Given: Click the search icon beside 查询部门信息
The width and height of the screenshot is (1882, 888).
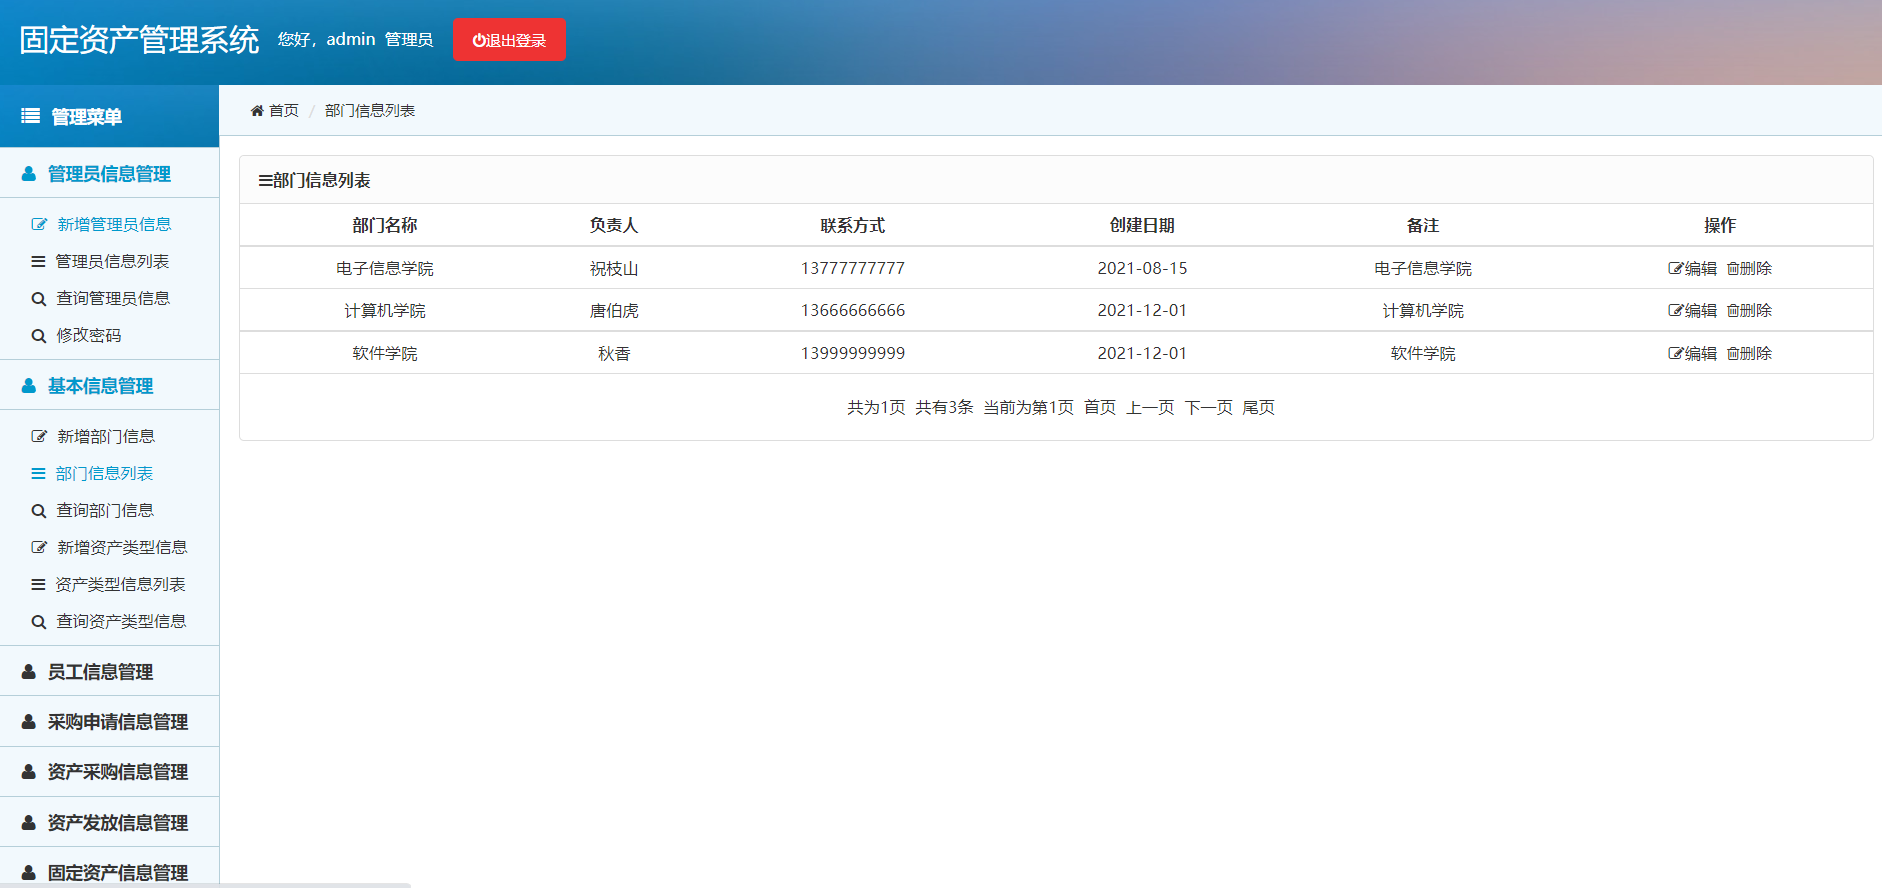Looking at the screenshot, I should click(x=39, y=510).
